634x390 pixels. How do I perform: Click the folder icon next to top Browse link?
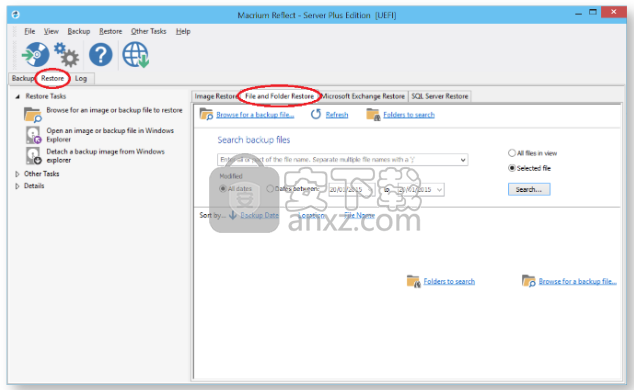point(206,114)
